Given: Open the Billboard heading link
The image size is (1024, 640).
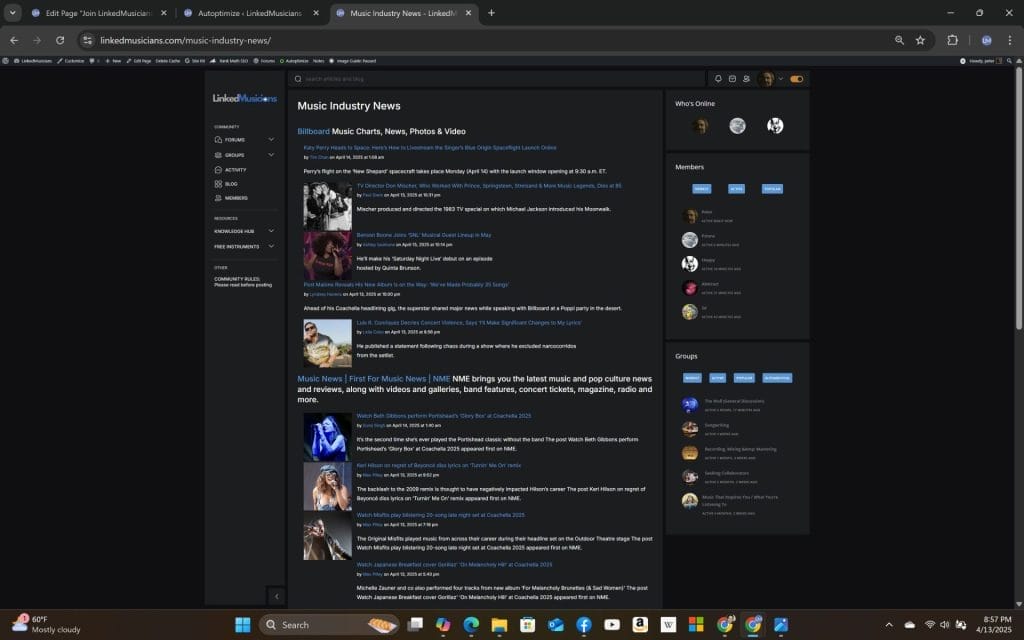Looking at the screenshot, I should [x=313, y=131].
